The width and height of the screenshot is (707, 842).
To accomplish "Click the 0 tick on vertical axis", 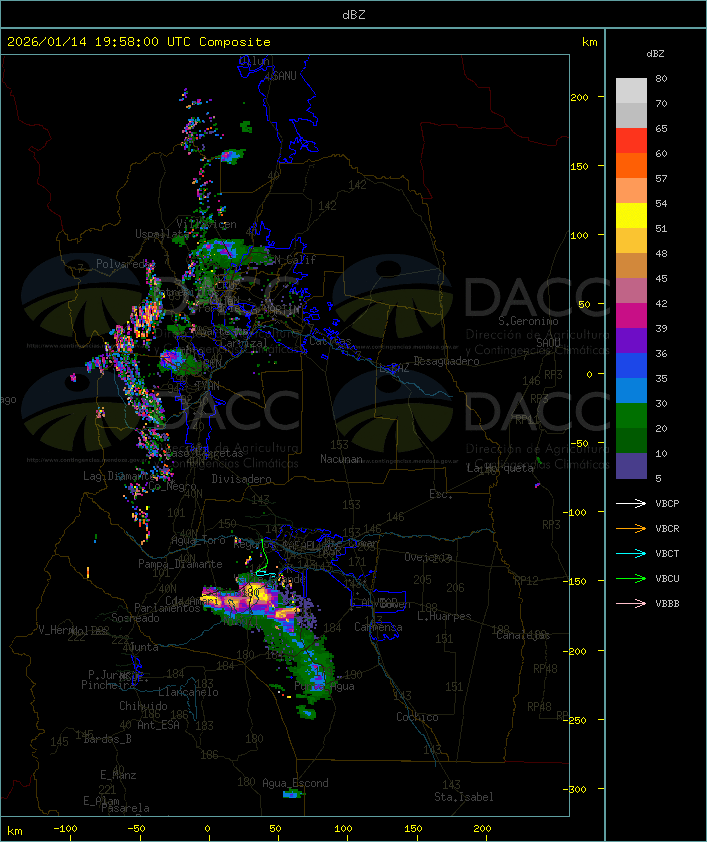I will pos(589,374).
